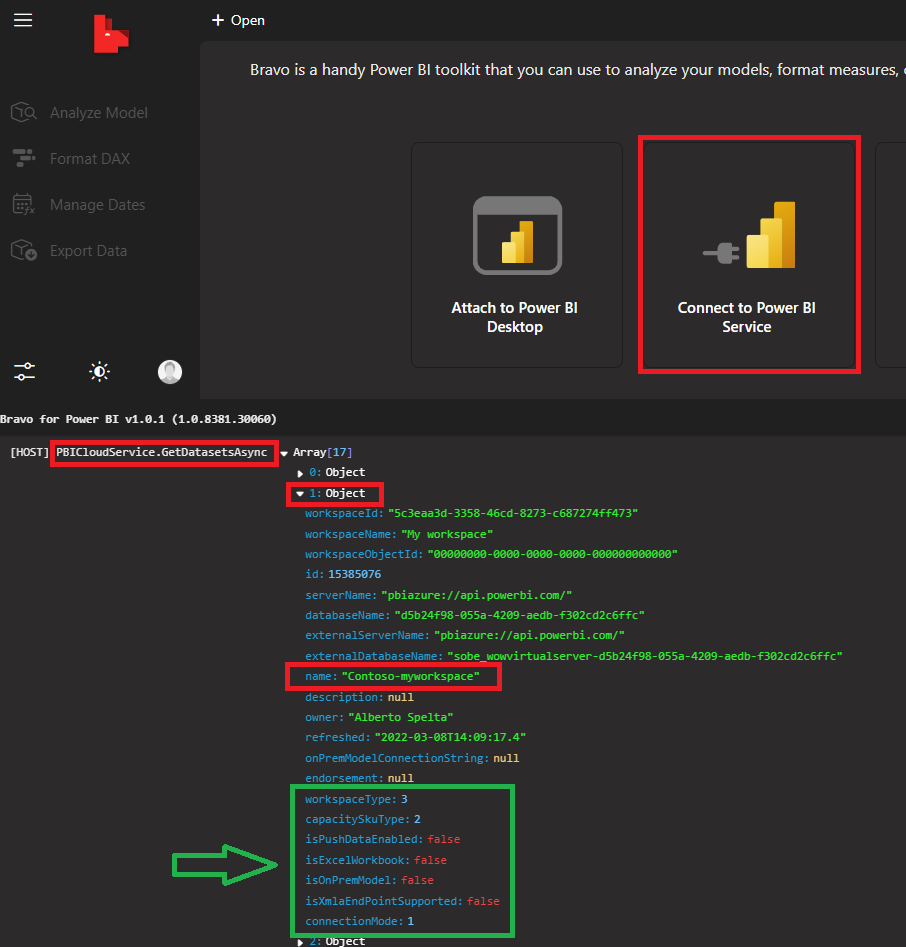Toggle light and dark theme
The height and width of the screenshot is (947, 906).
click(99, 371)
